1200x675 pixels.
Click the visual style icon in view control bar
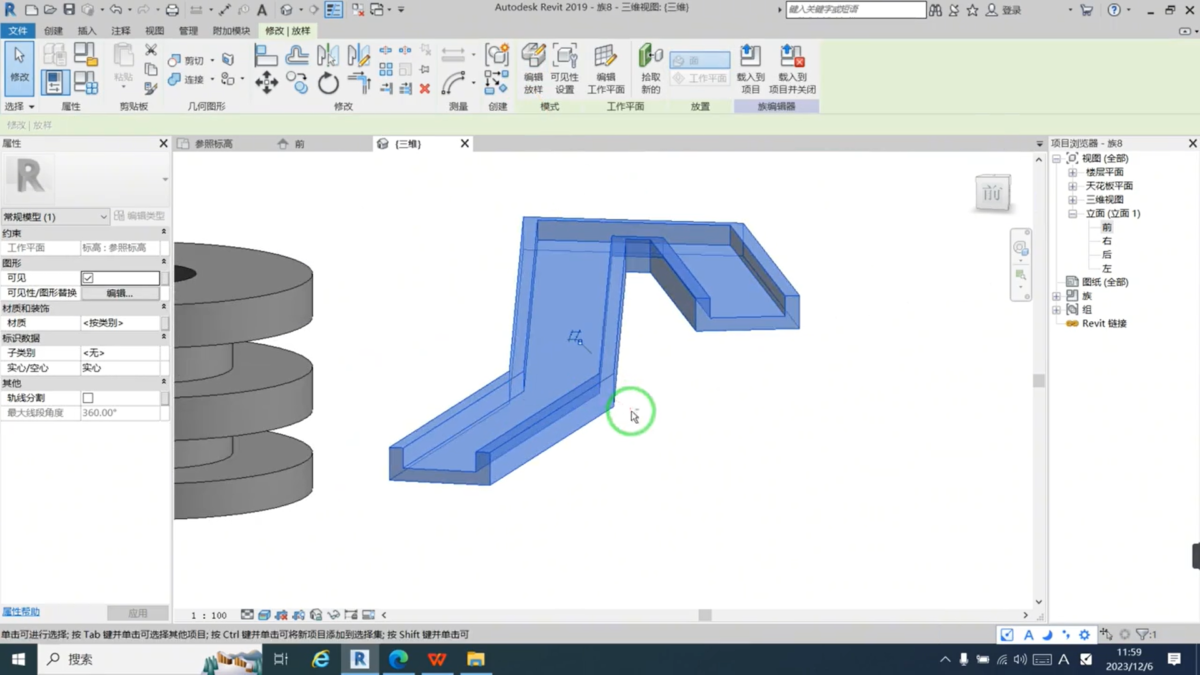[x=264, y=615]
